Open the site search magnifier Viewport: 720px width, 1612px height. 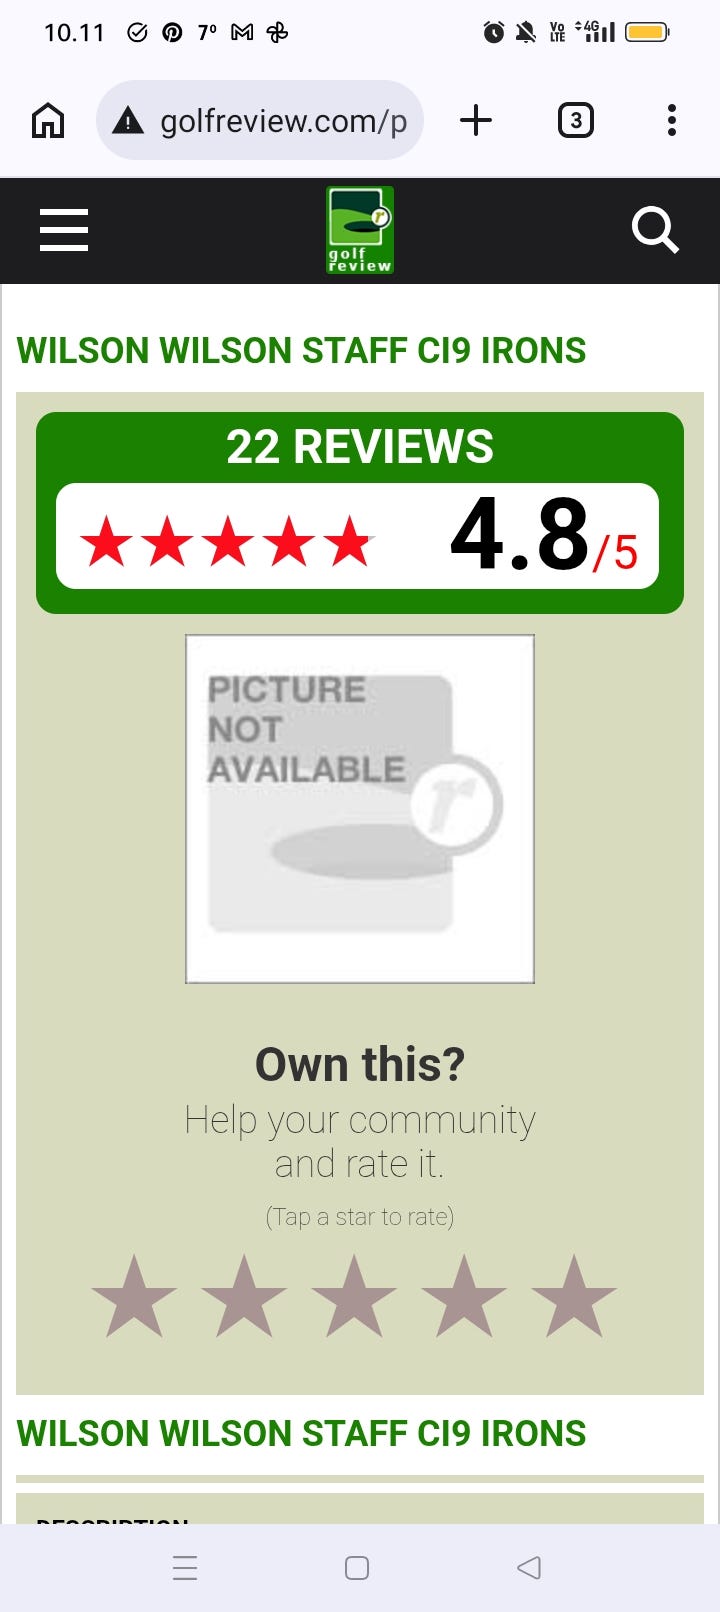click(x=656, y=230)
